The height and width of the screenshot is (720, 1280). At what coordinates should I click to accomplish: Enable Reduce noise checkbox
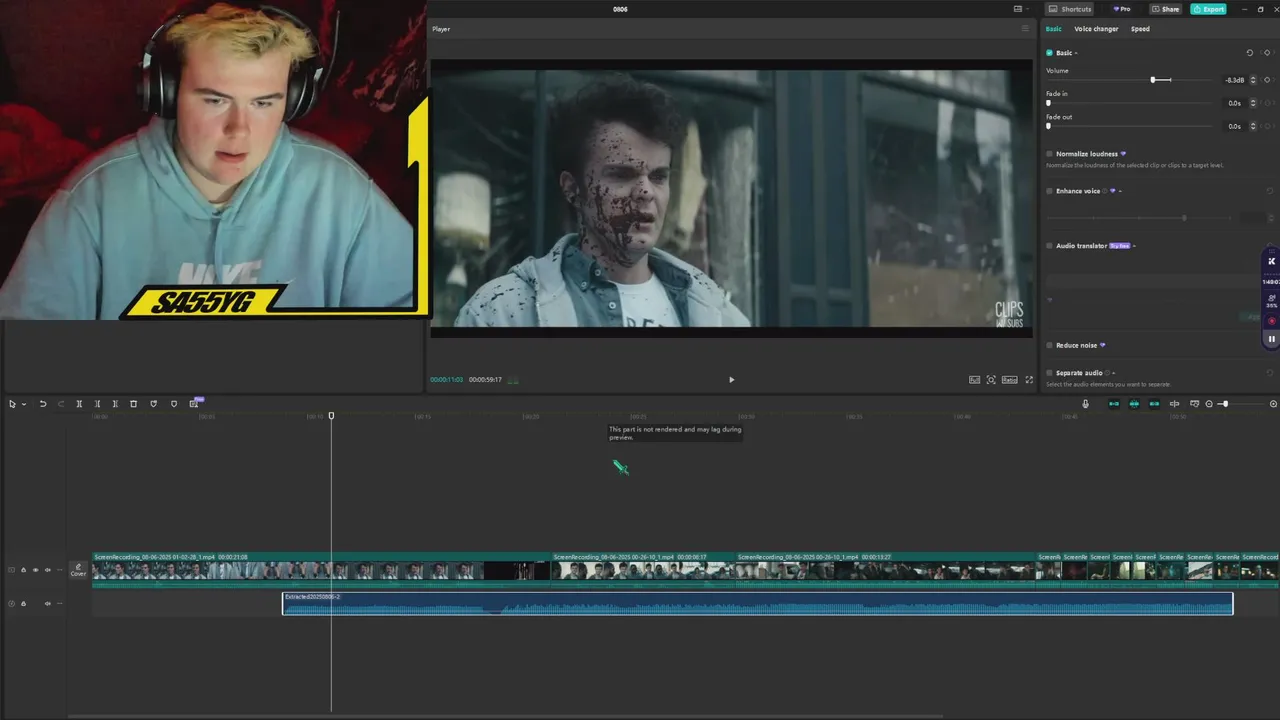point(1049,345)
